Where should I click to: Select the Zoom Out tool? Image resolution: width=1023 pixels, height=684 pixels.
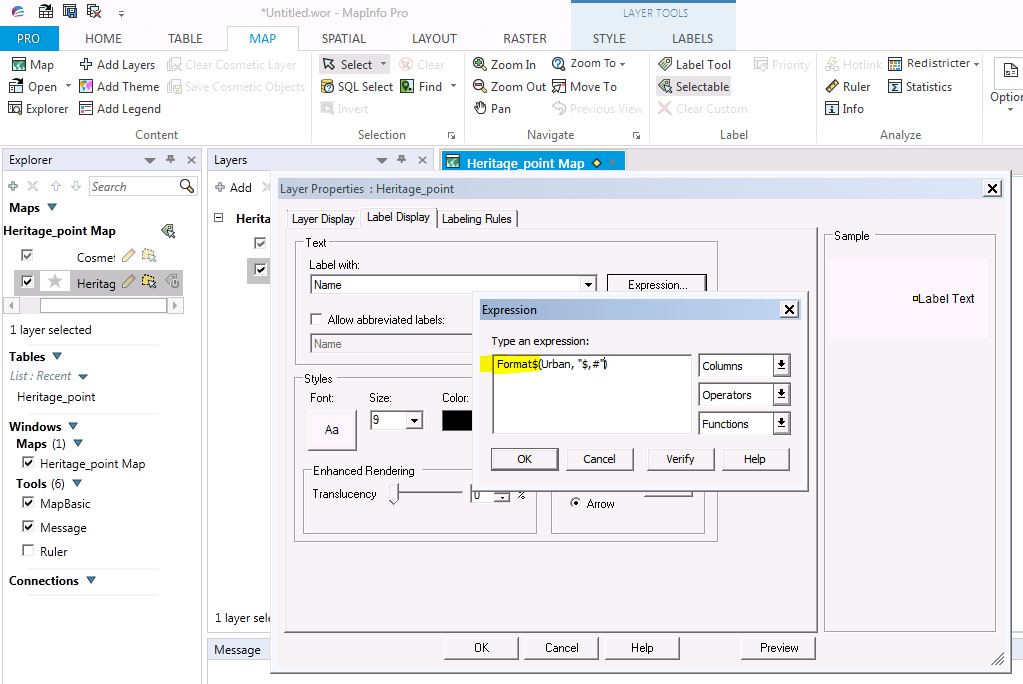[x=509, y=86]
